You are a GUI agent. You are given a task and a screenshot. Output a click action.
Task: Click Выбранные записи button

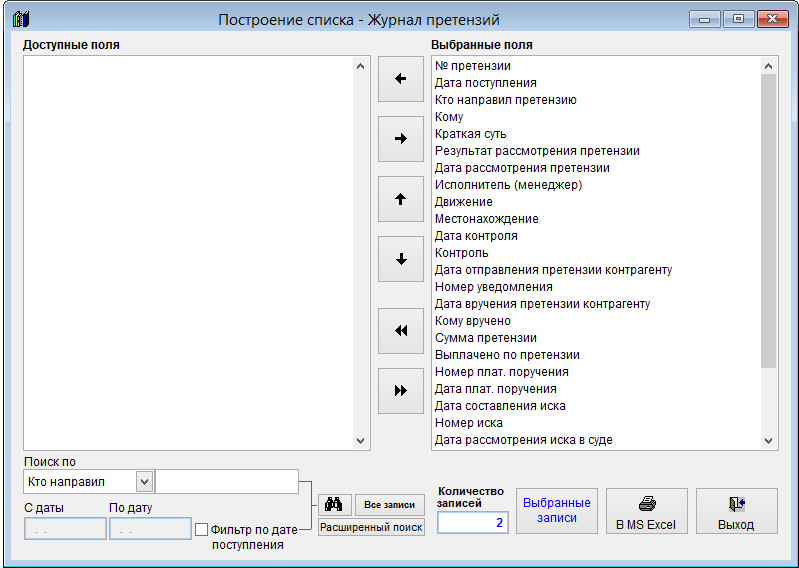pos(556,511)
